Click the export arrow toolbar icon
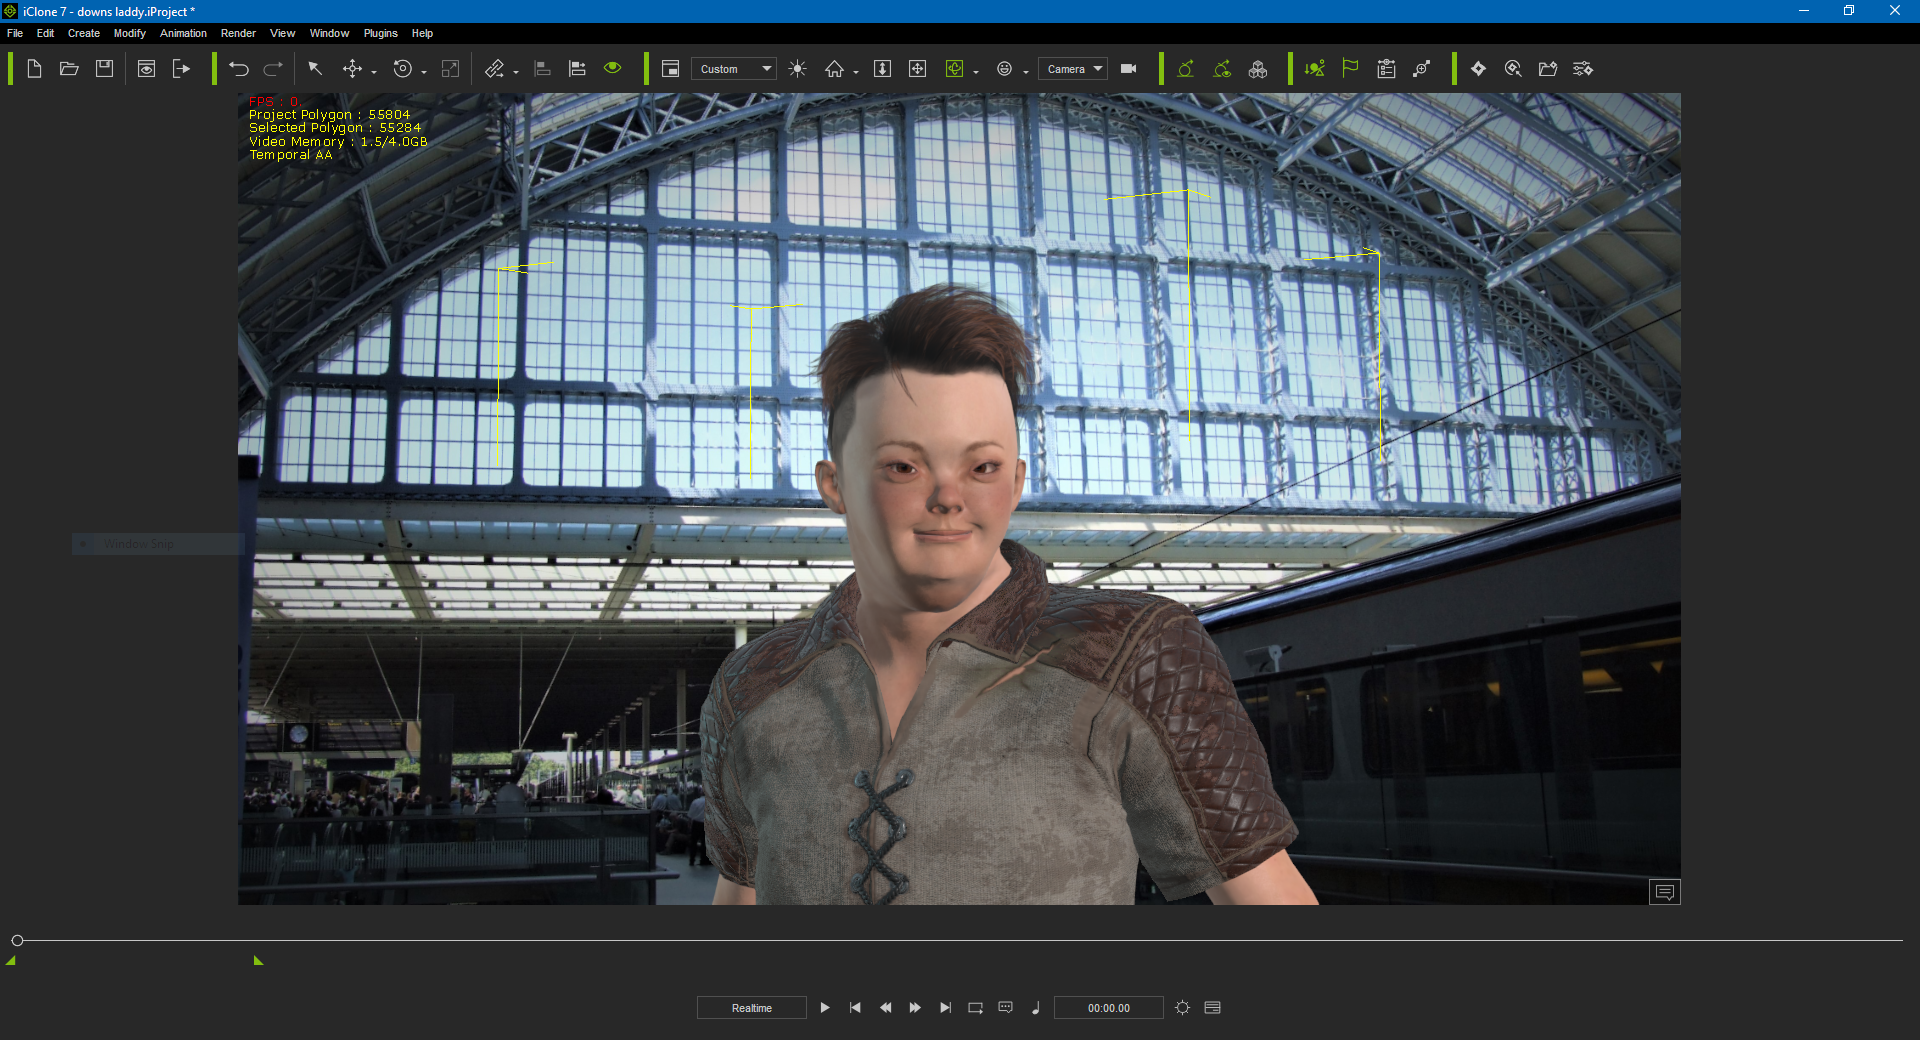The width and height of the screenshot is (1920, 1040). tap(181, 69)
